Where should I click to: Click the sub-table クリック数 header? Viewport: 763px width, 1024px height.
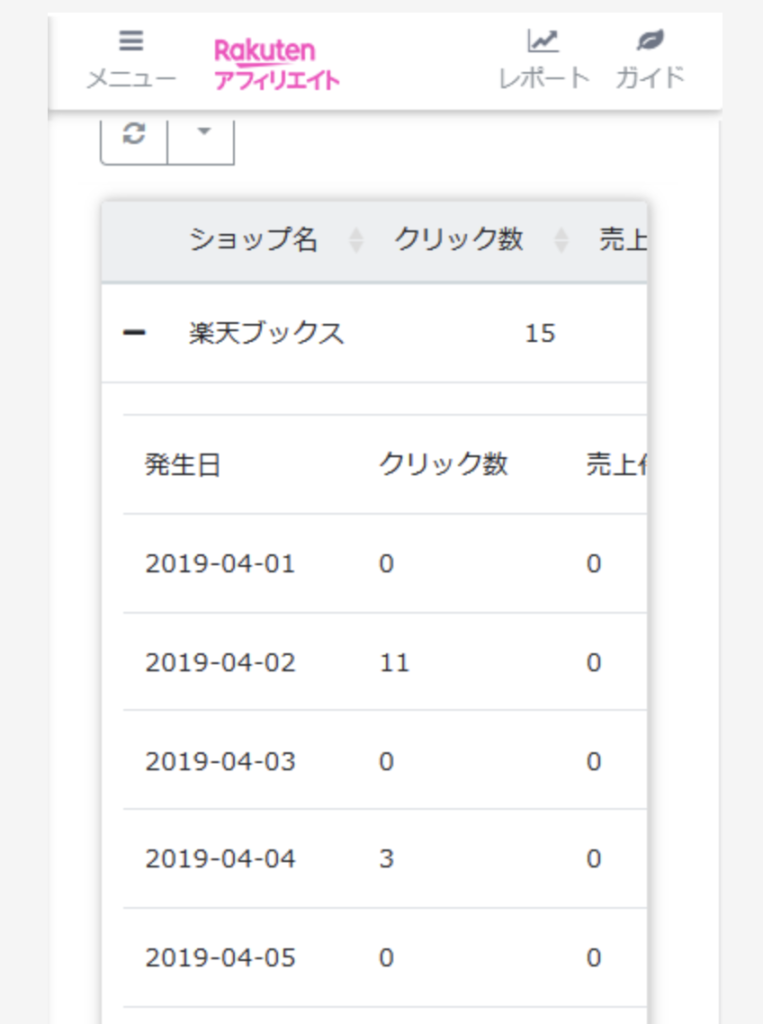[444, 464]
